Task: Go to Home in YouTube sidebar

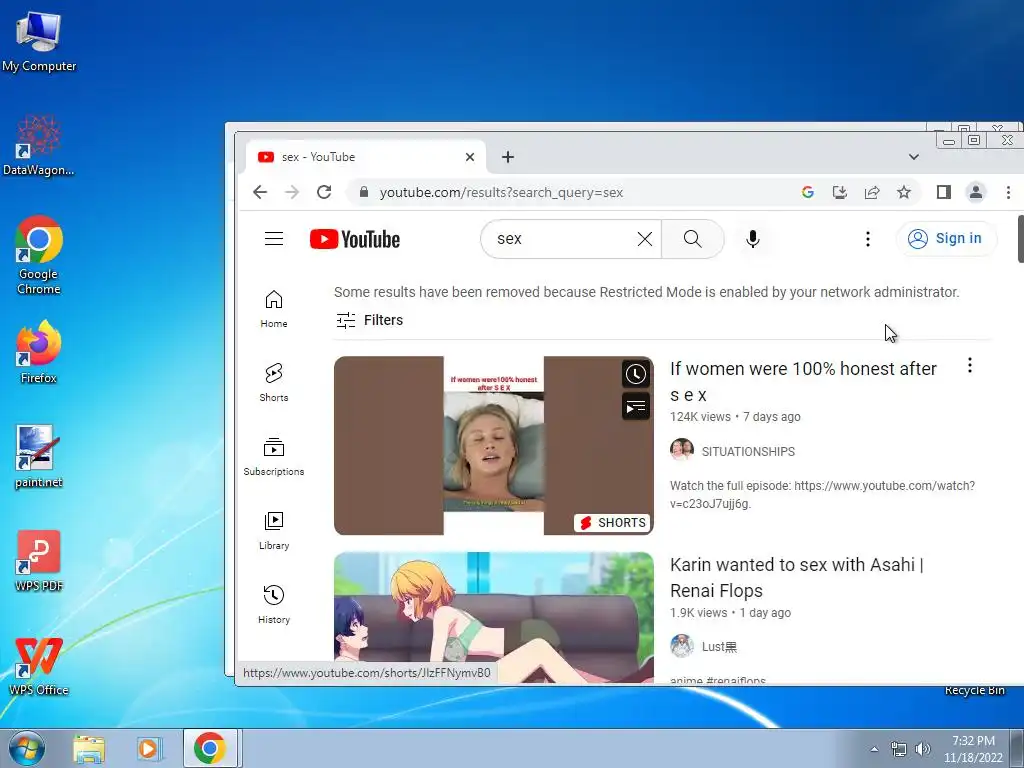Action: pos(274,309)
